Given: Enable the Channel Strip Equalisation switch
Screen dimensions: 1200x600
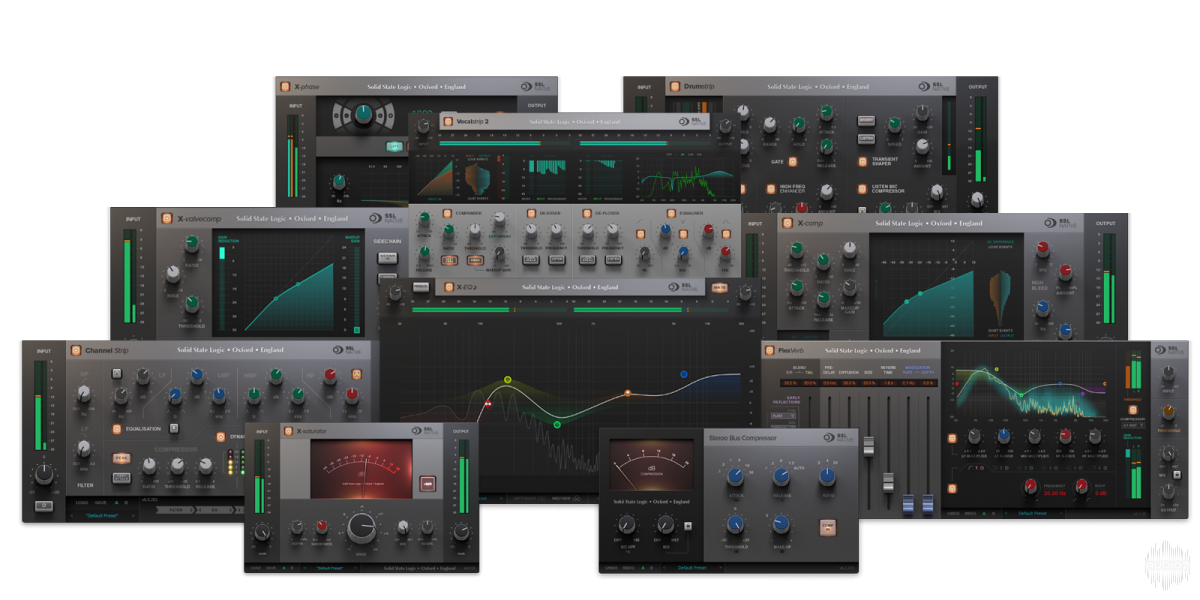Looking at the screenshot, I should 116,429.
